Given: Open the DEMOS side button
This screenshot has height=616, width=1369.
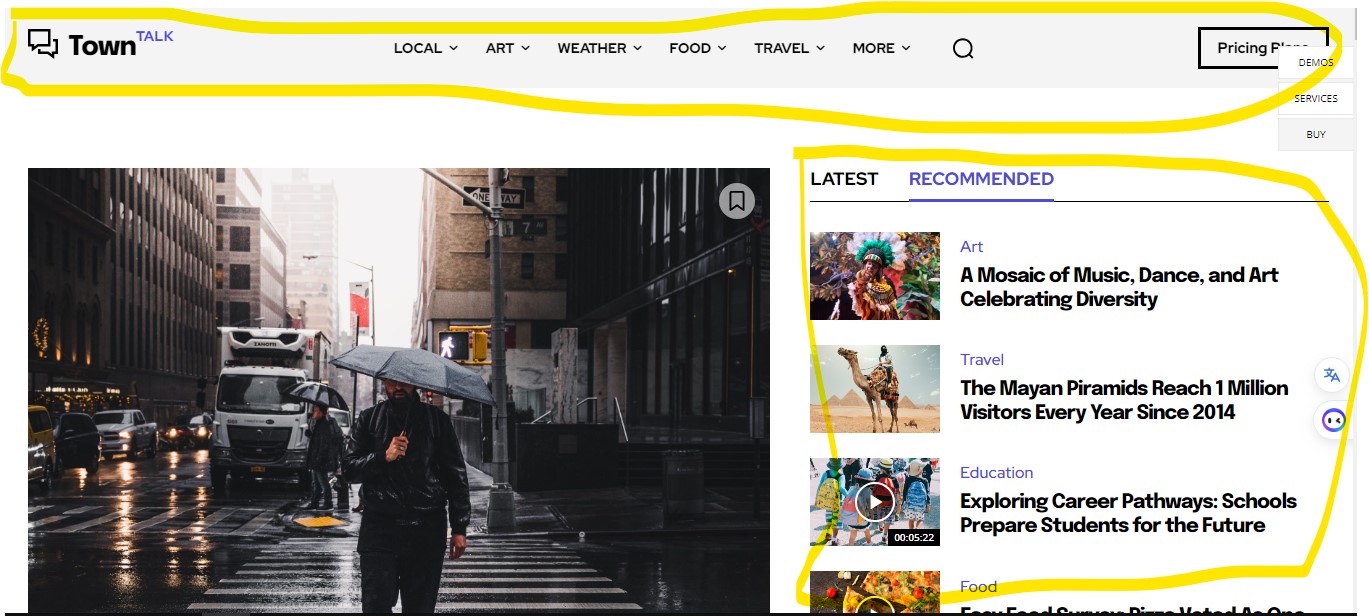Looking at the screenshot, I should (x=1316, y=62).
